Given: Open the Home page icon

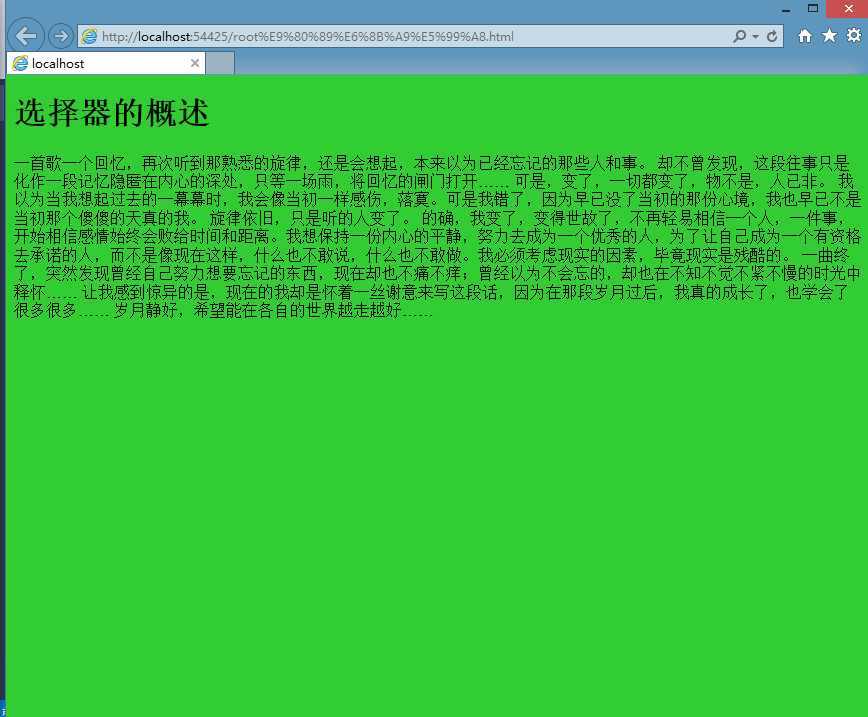Looking at the screenshot, I should pos(805,36).
